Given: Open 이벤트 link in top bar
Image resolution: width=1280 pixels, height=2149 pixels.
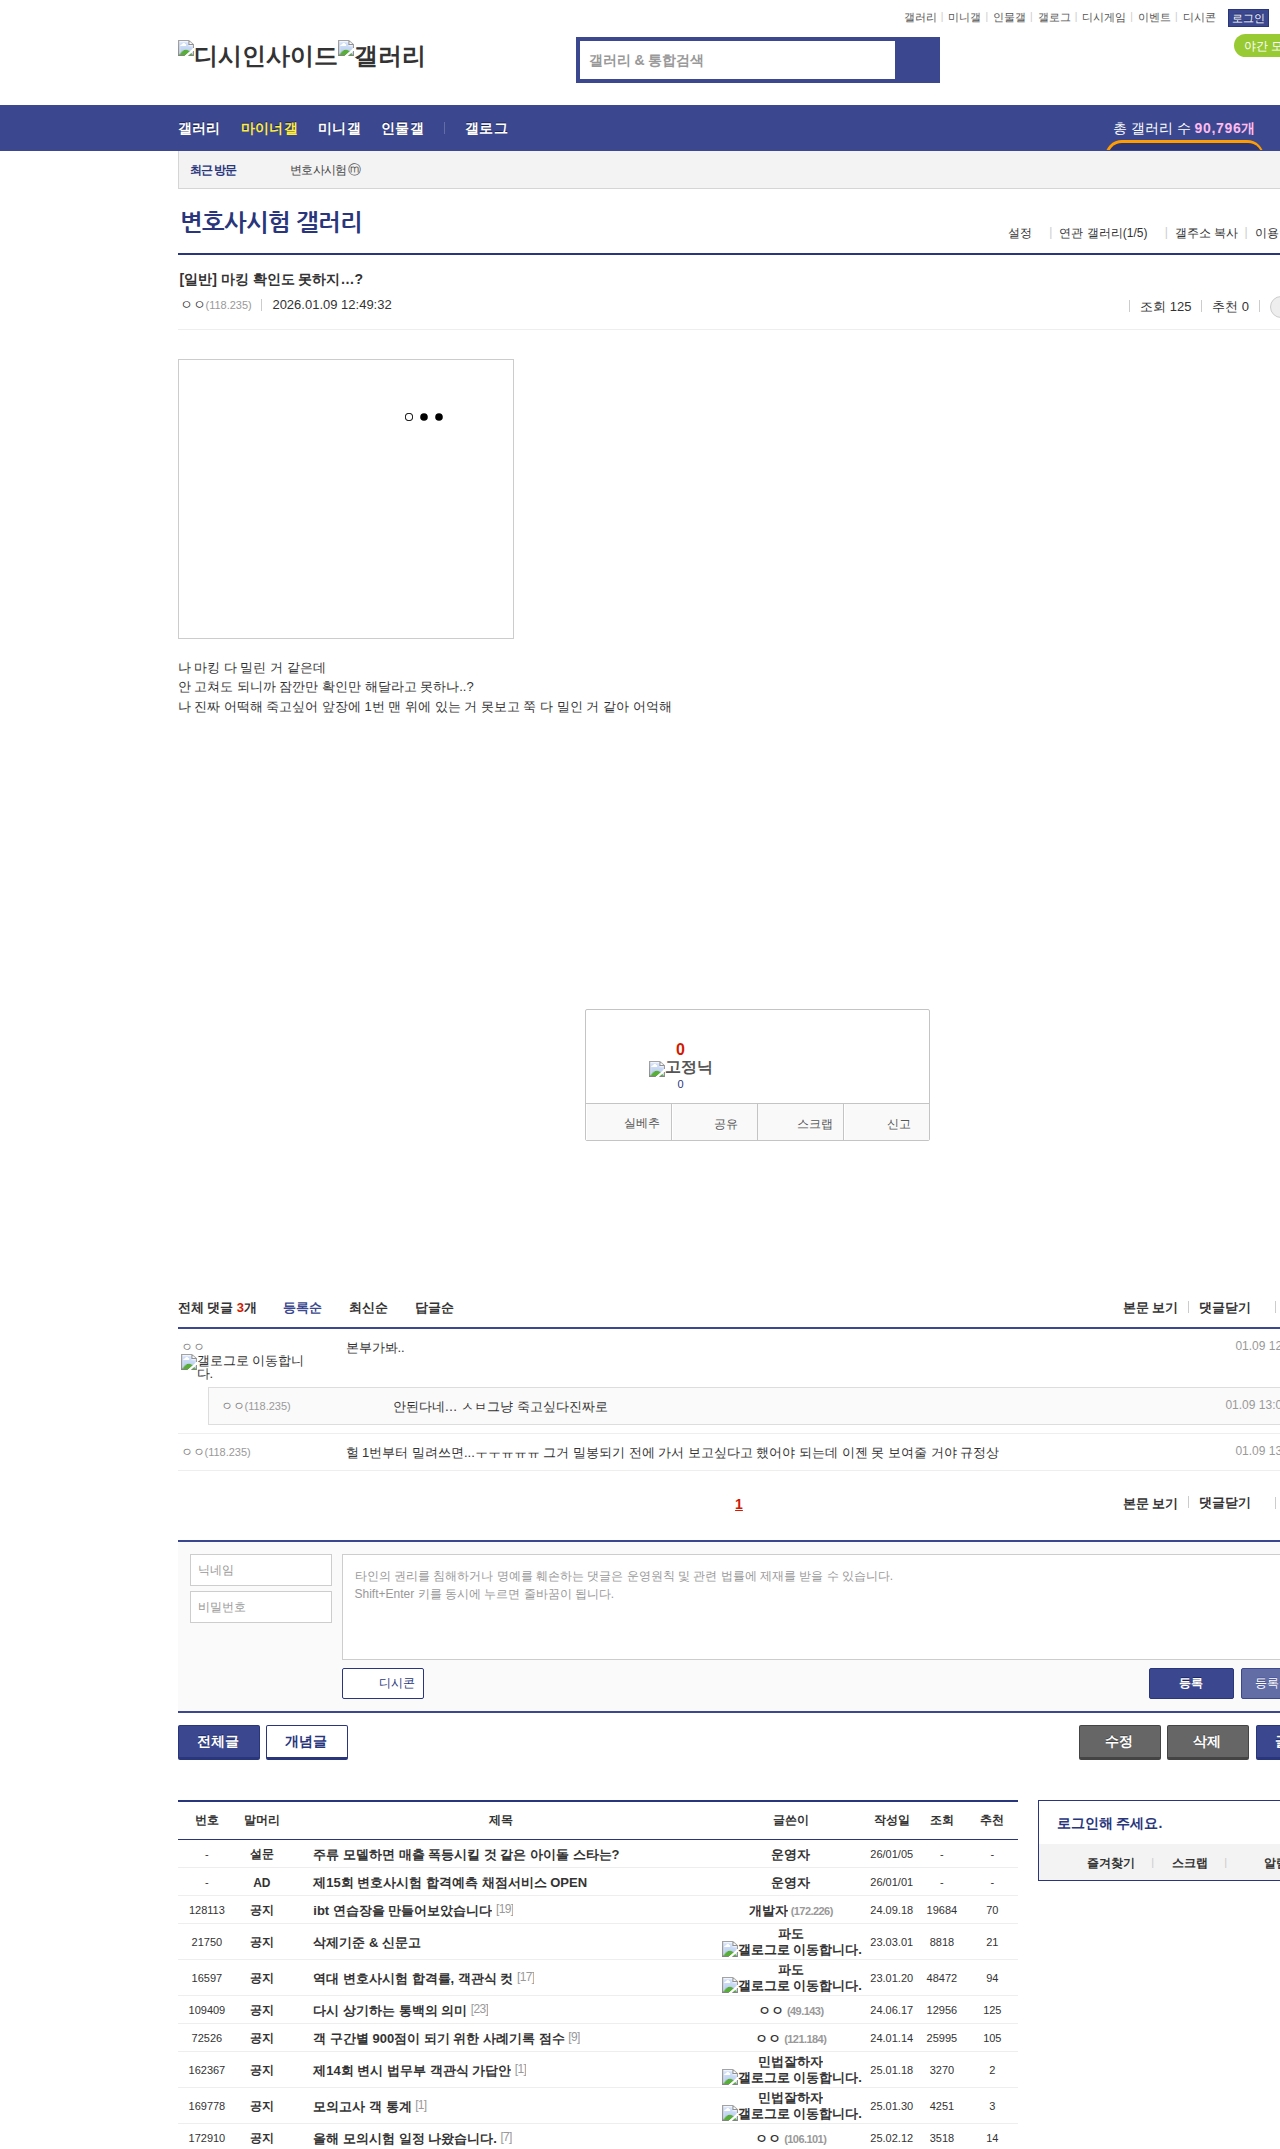Looking at the screenshot, I should 1154,18.
